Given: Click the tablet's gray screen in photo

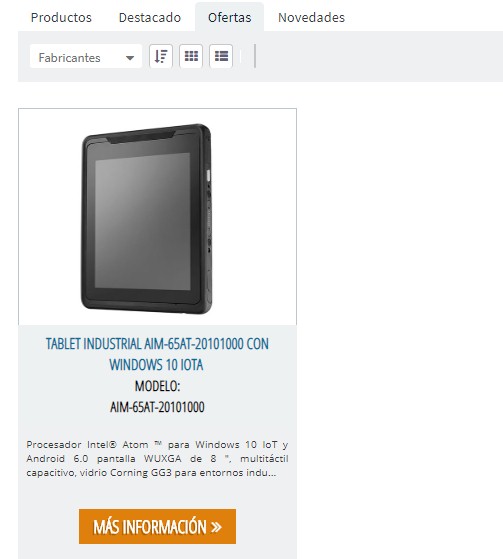Looking at the screenshot, I should (143, 221).
